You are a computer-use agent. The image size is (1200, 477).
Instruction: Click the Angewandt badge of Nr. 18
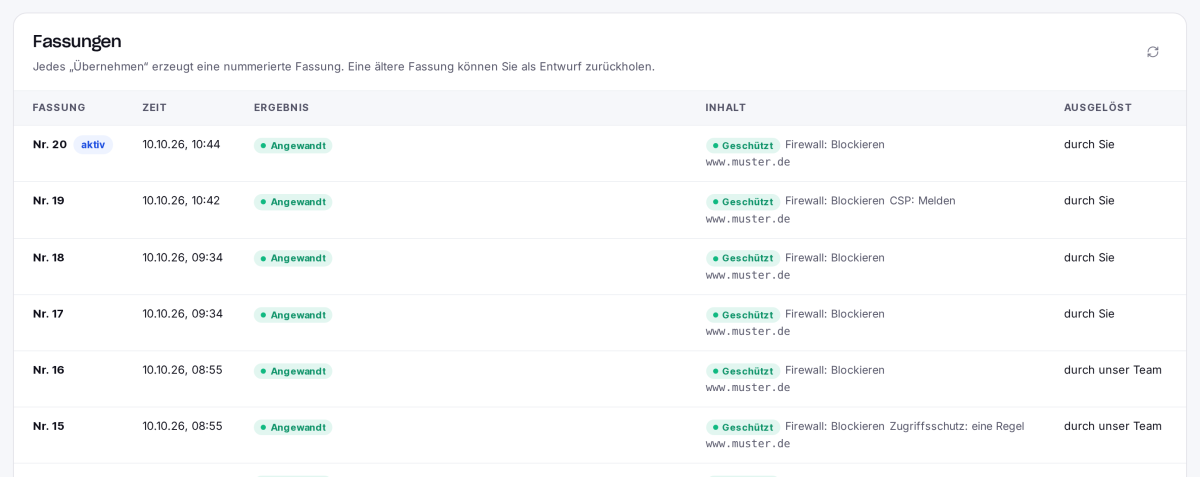(293, 258)
